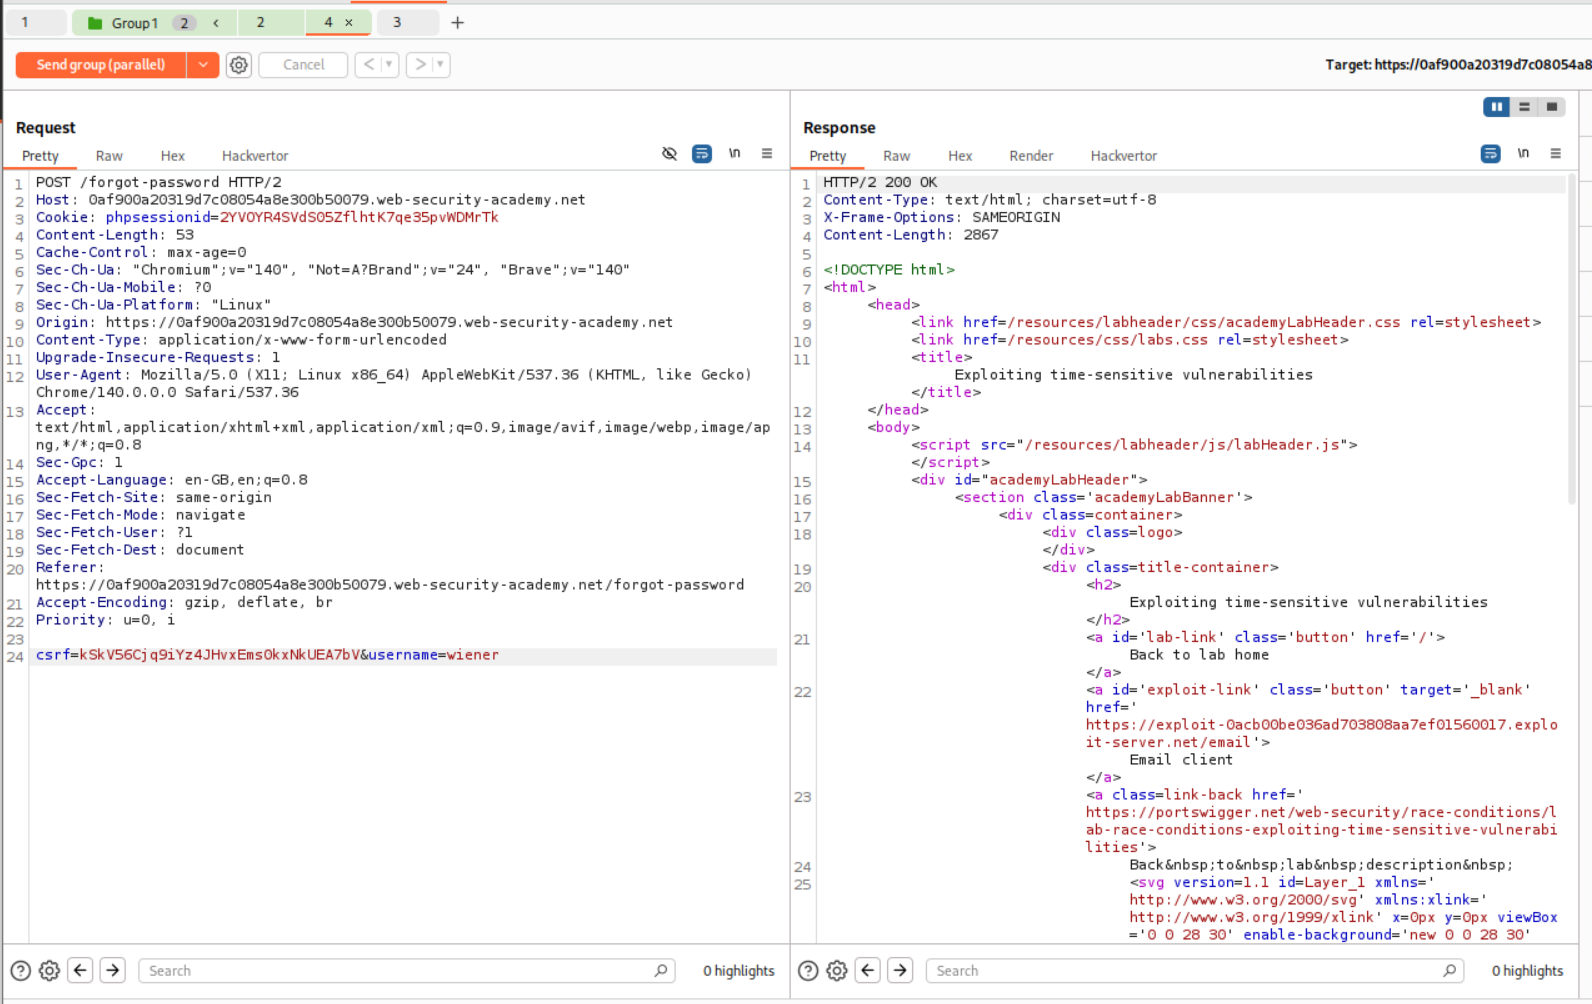Click Send group (parallel) button
This screenshot has height=1004, width=1592.
(101, 65)
